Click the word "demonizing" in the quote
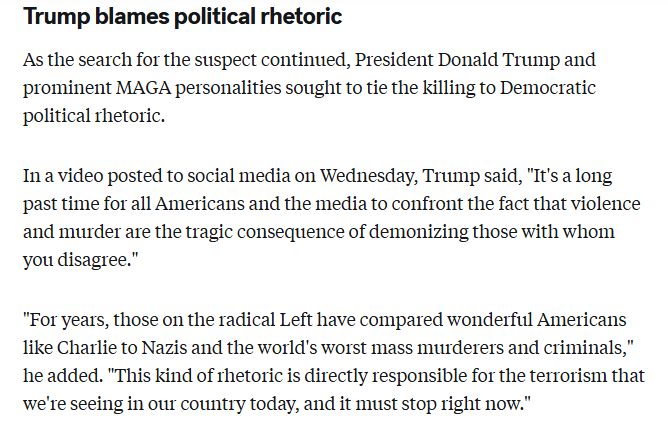Screen dimensions: 668x440 coord(418,232)
